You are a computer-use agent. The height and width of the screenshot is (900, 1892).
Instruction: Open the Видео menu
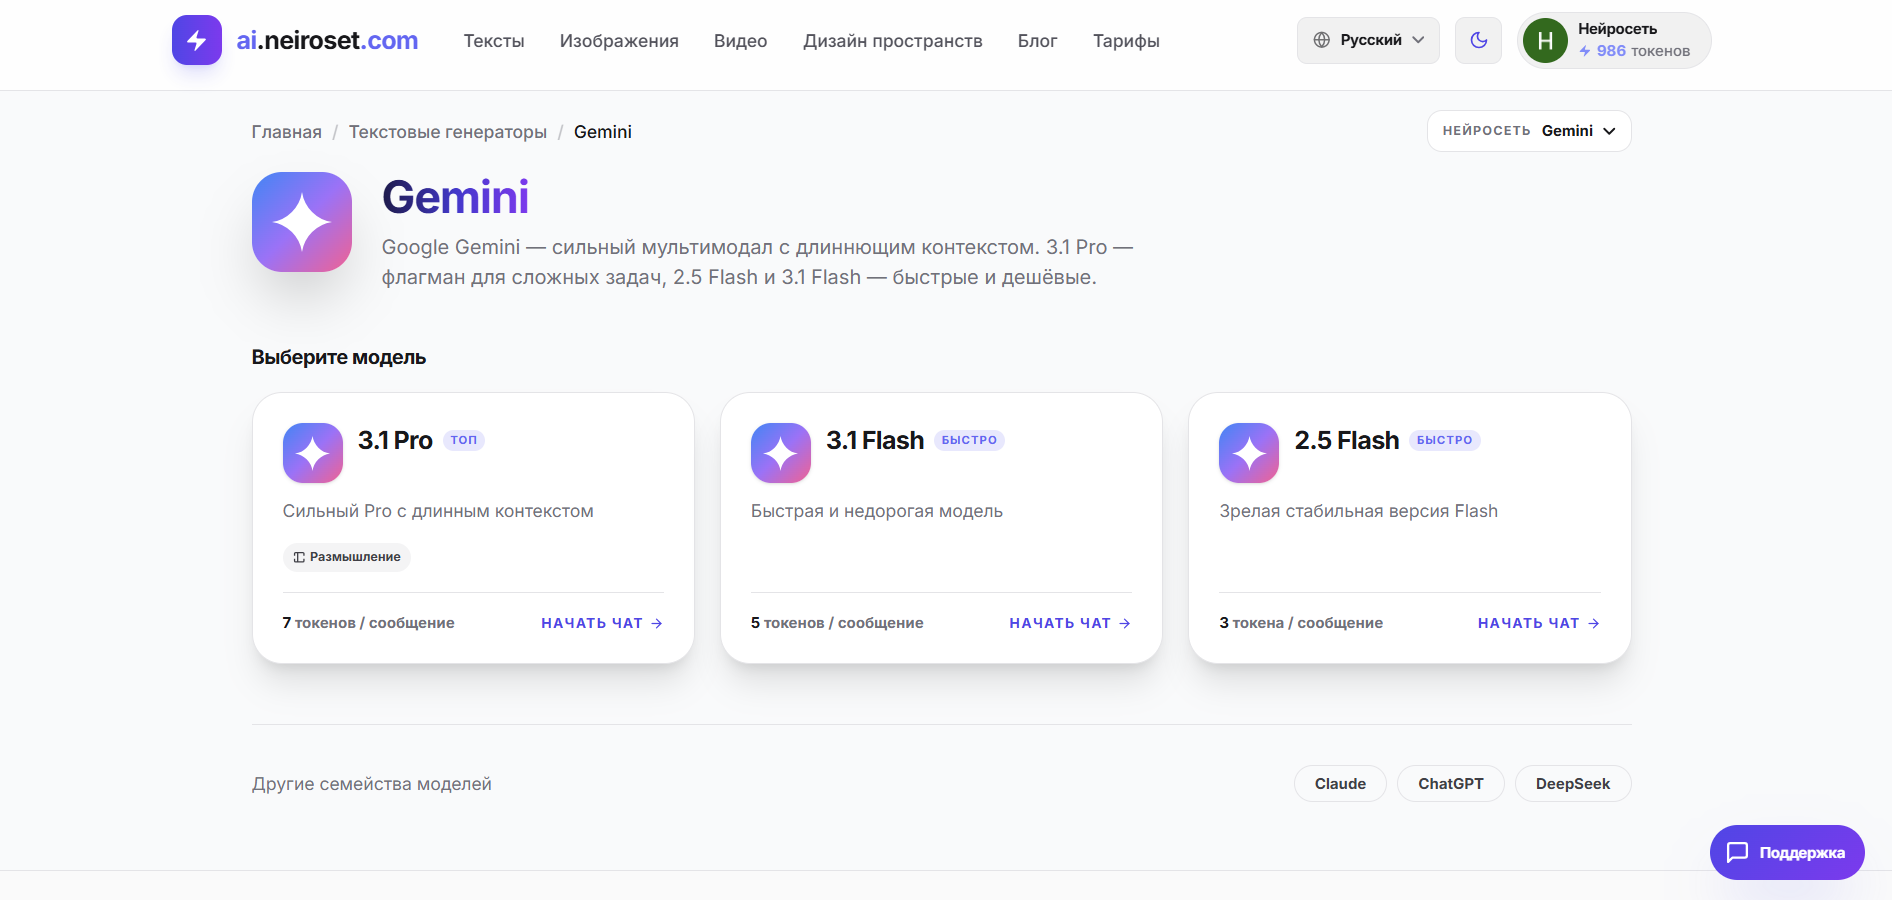[741, 41]
